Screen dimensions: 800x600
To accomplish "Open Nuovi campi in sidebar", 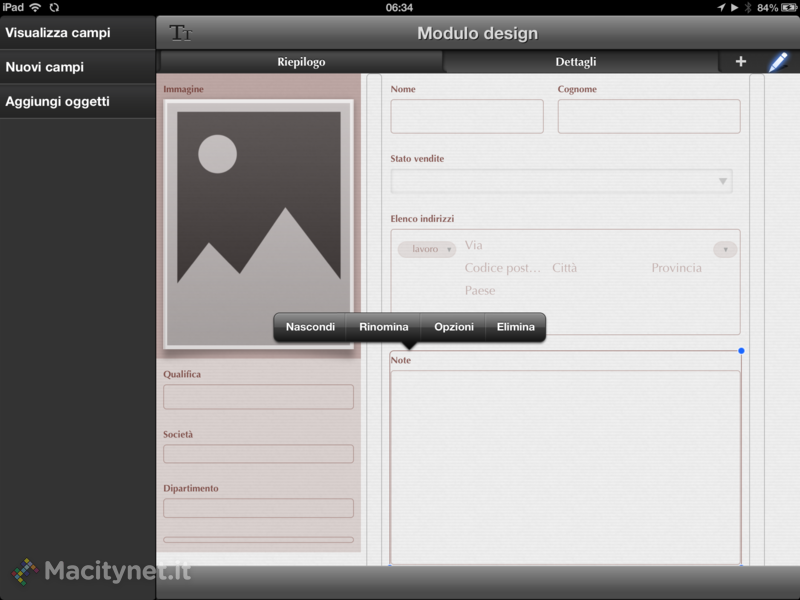I will coord(78,67).
